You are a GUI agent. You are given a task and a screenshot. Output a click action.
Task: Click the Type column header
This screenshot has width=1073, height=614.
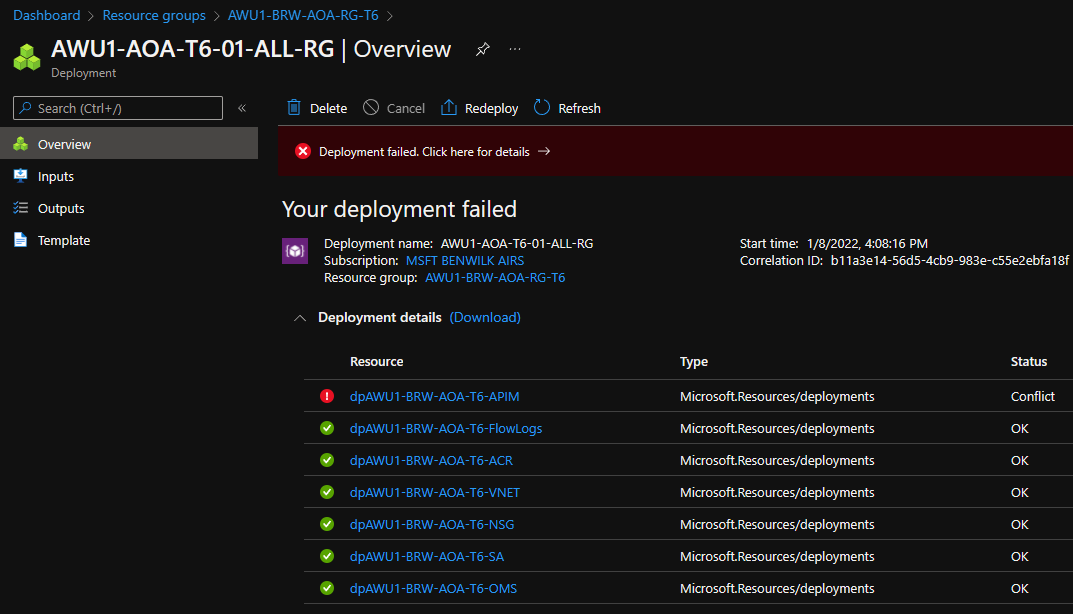(x=694, y=361)
